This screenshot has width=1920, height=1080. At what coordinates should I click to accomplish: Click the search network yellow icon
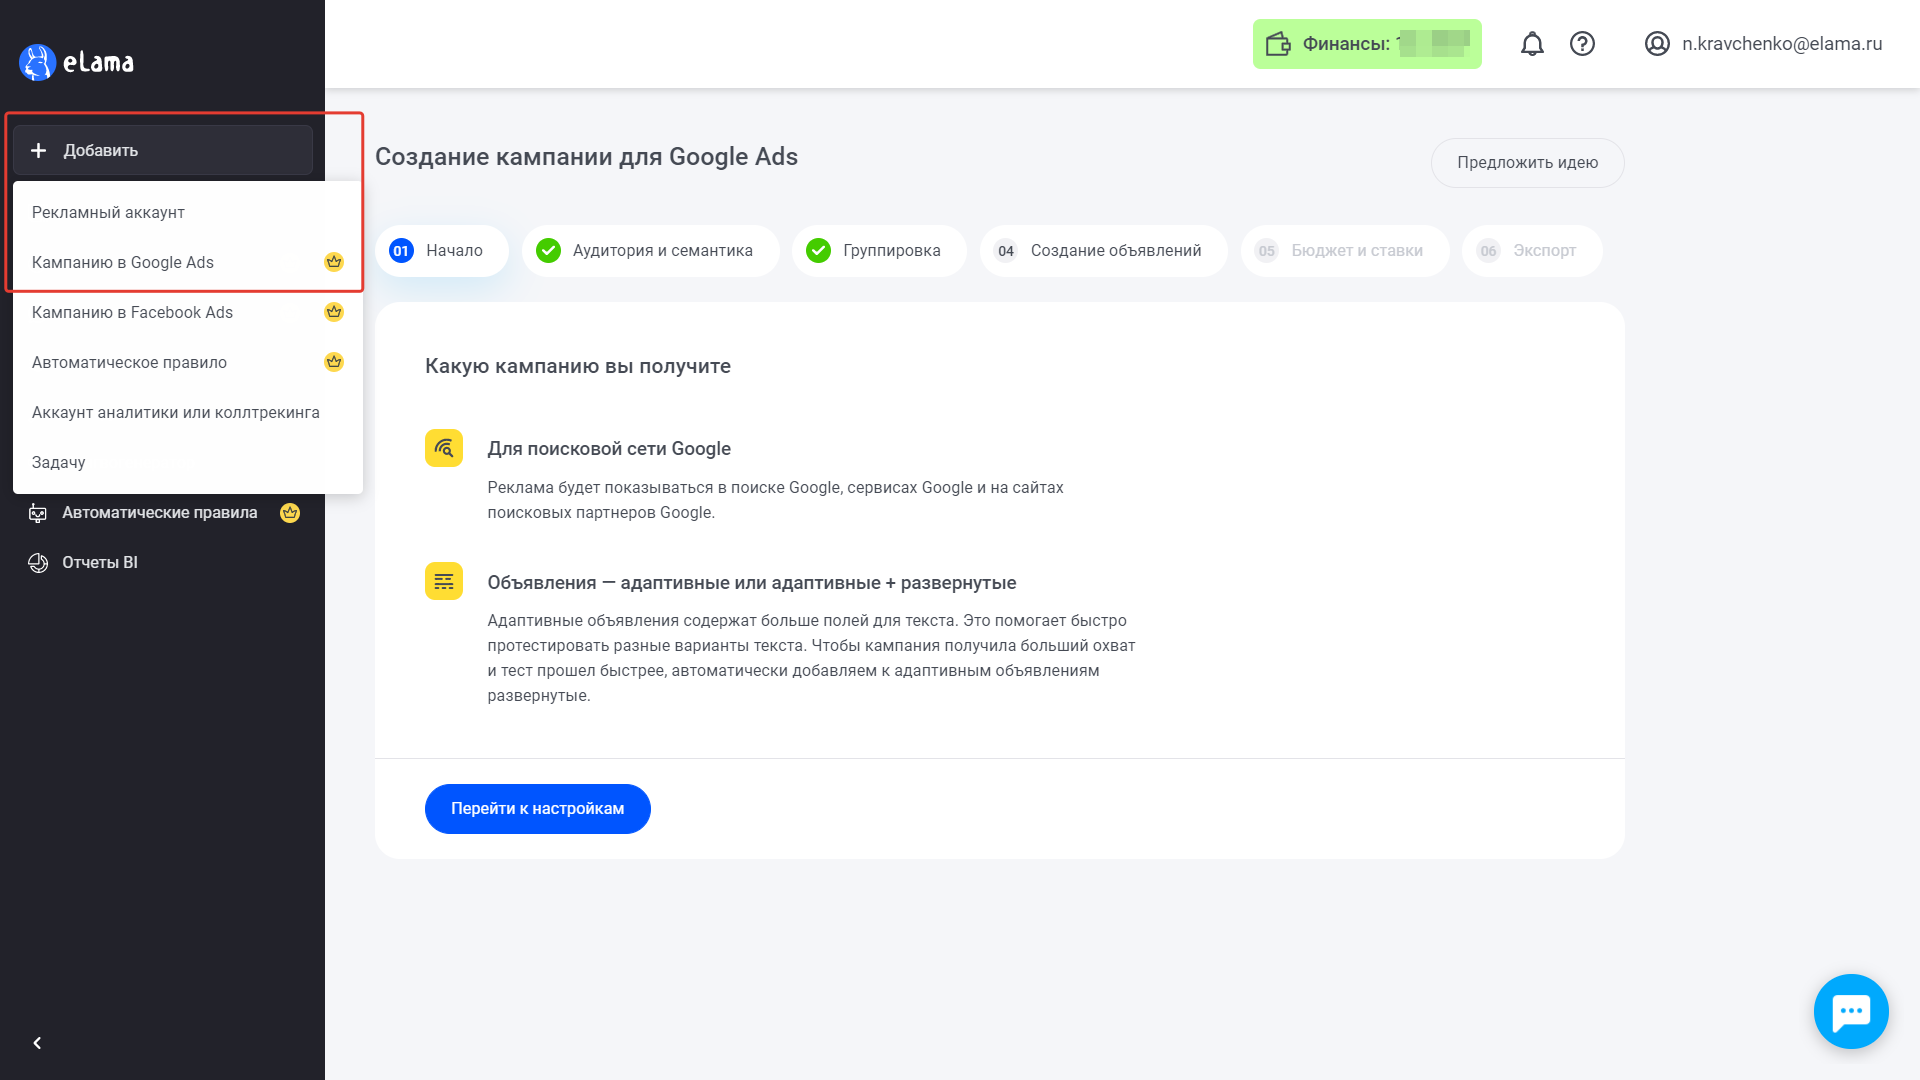click(x=444, y=448)
